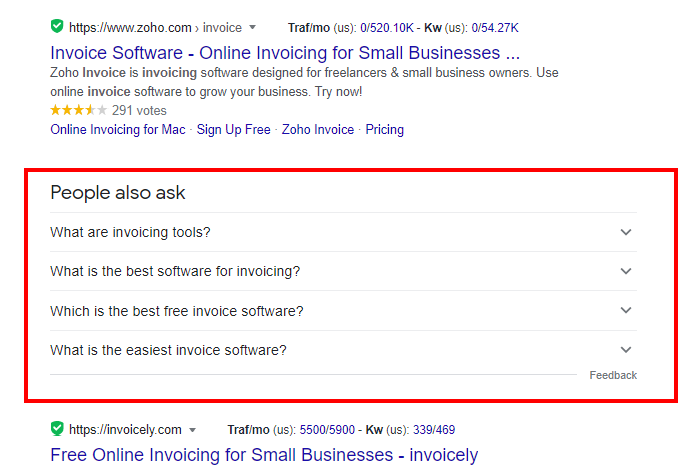Click the Feedback link under People also ask
Screen dimensions: 698x466
point(612,376)
